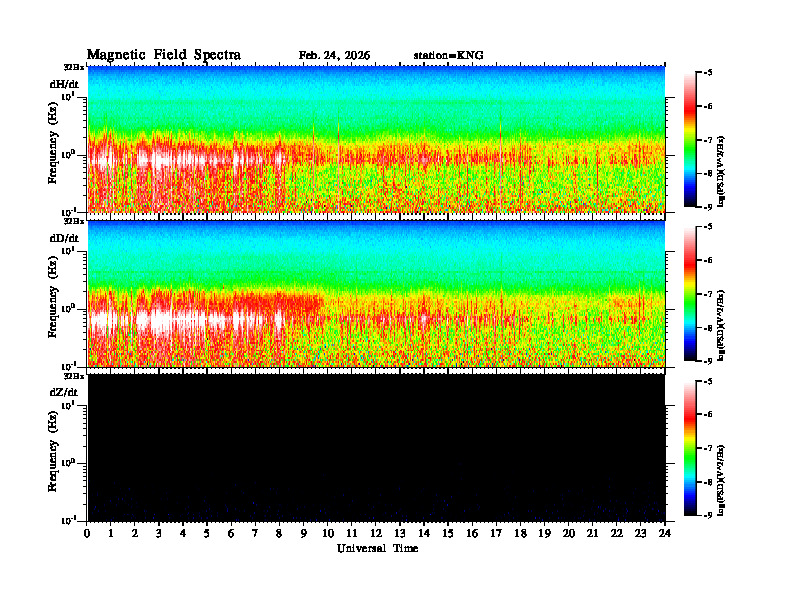
Task: Click the log(PSD) label beside dZ/dt color scale
Action: tap(722, 480)
